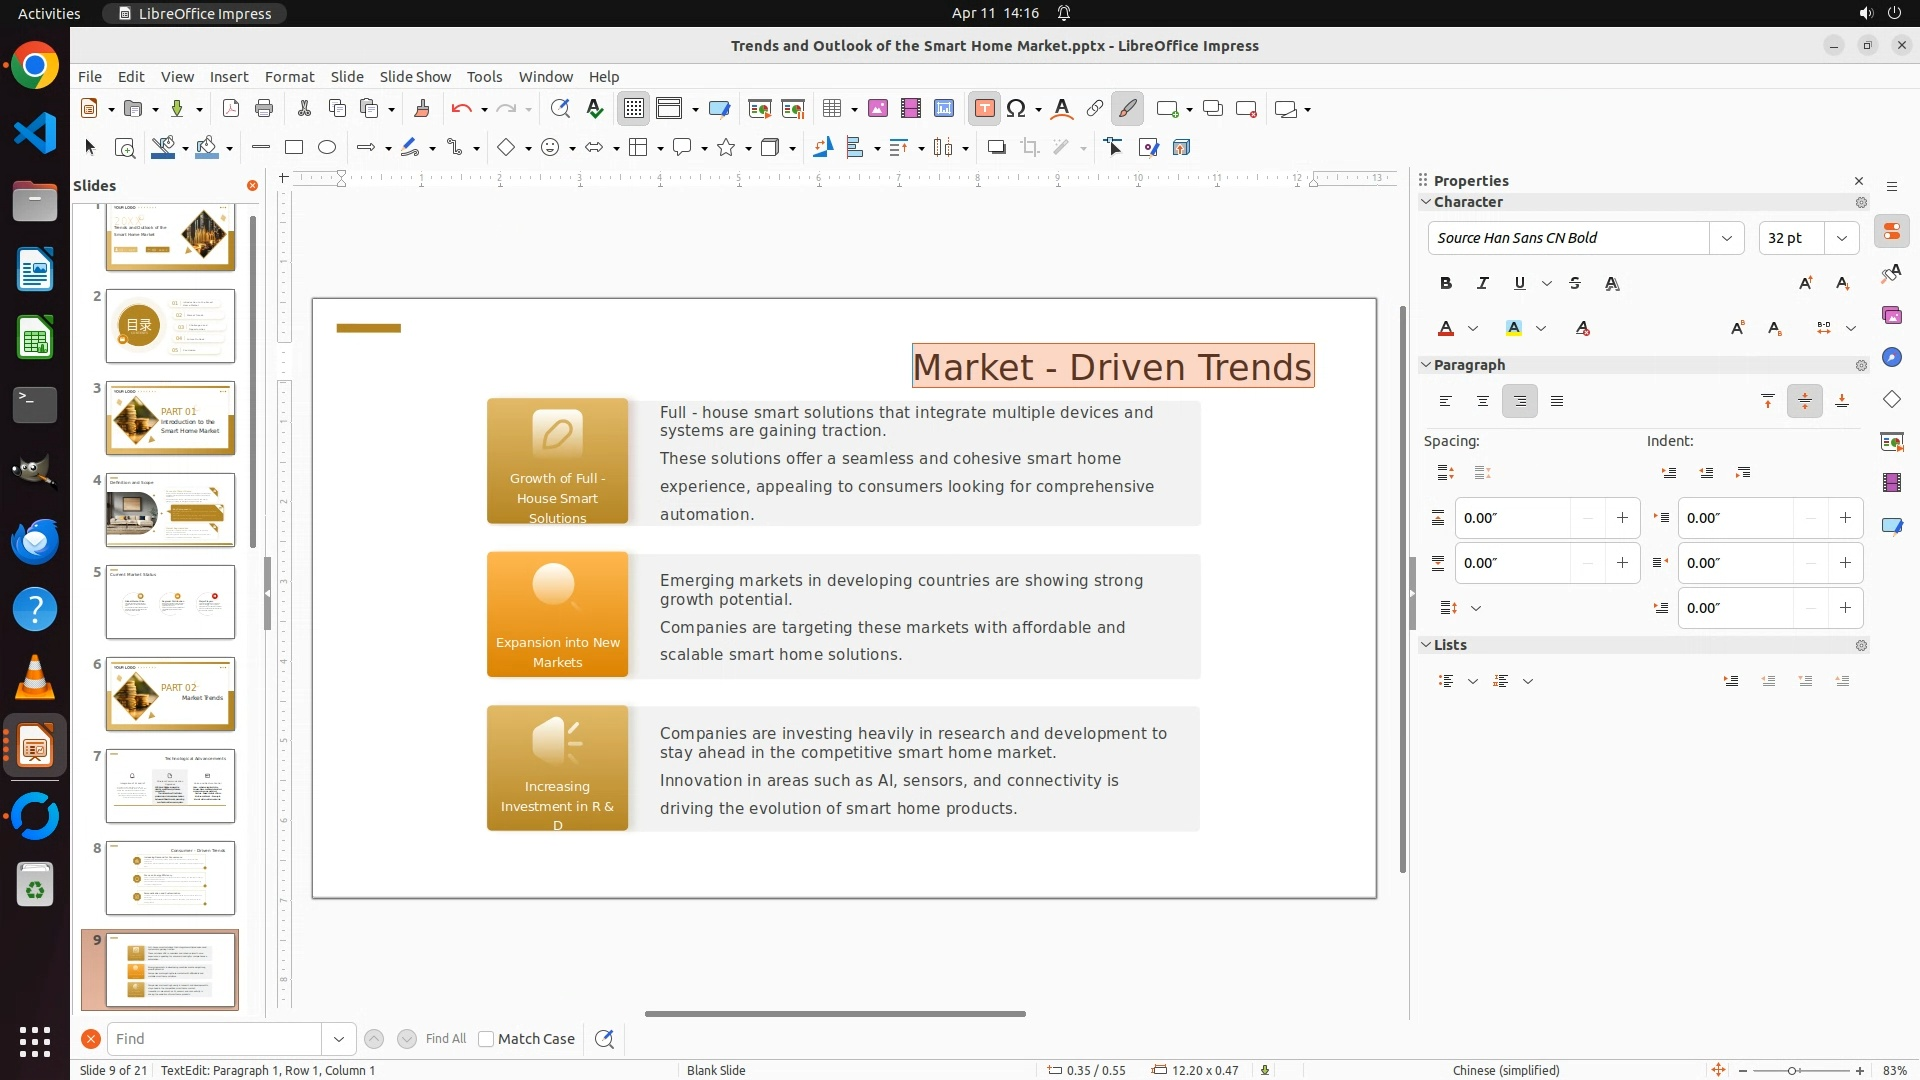
Task: Click the font color swatch button
Action: (1446, 328)
